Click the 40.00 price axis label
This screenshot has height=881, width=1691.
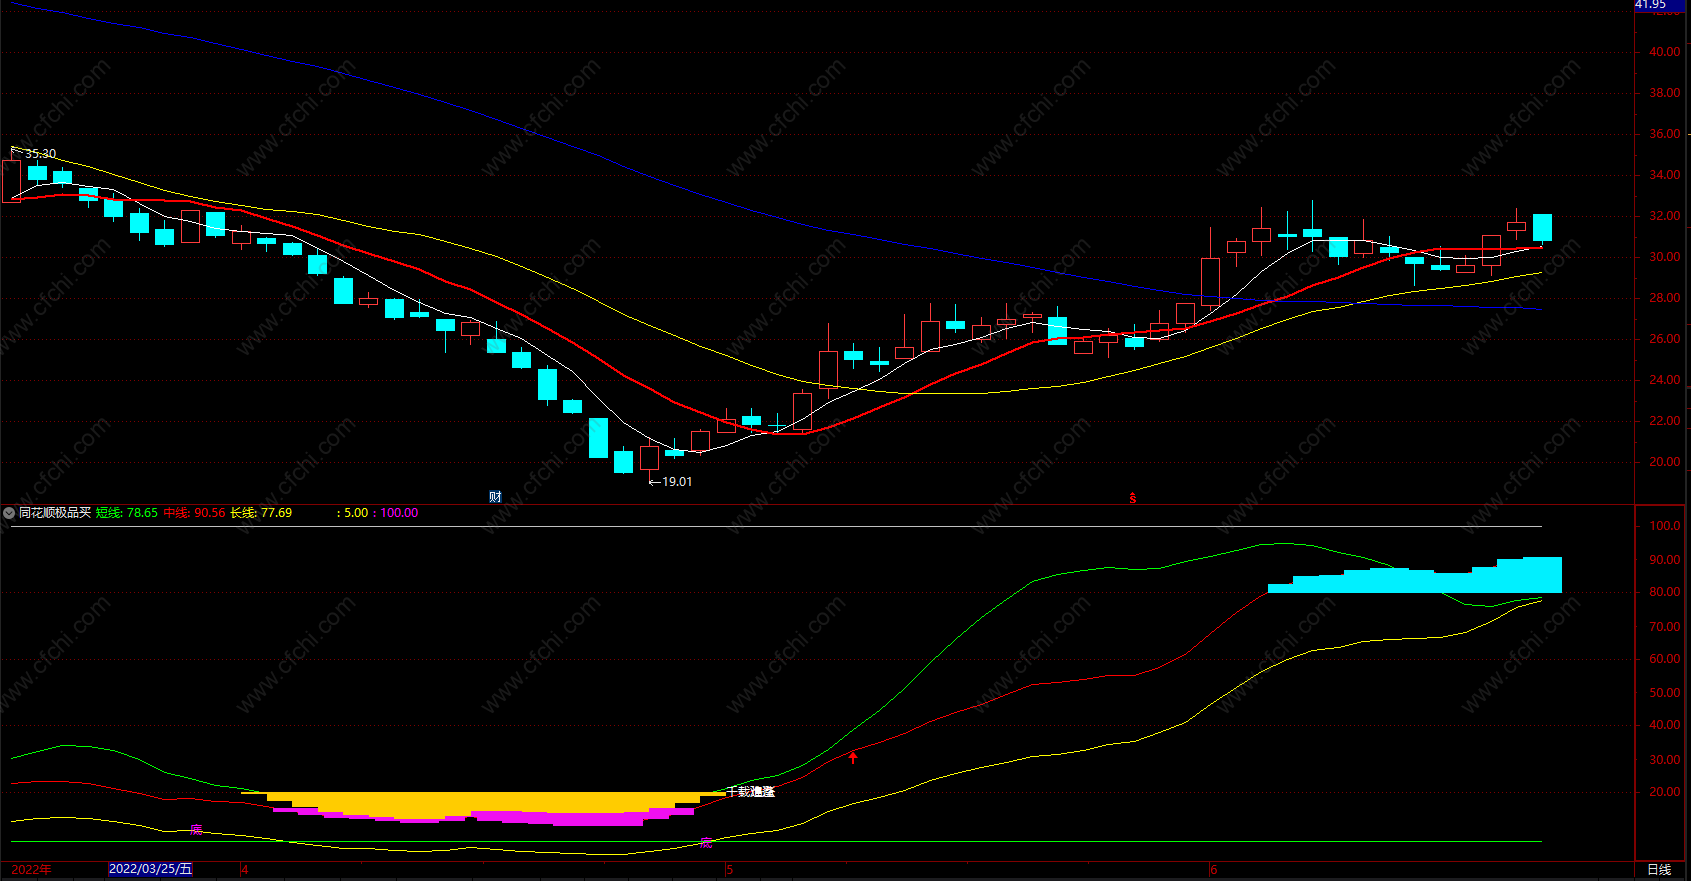1665,52
